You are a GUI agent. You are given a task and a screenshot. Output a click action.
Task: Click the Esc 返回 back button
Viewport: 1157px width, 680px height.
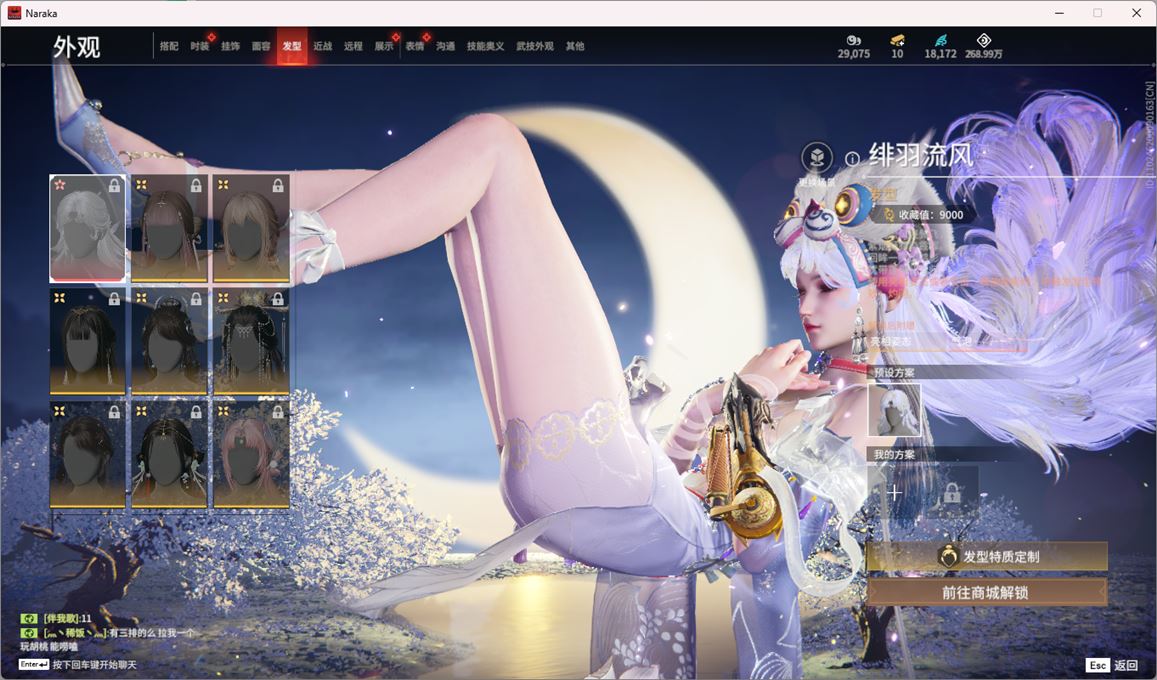pos(1112,665)
